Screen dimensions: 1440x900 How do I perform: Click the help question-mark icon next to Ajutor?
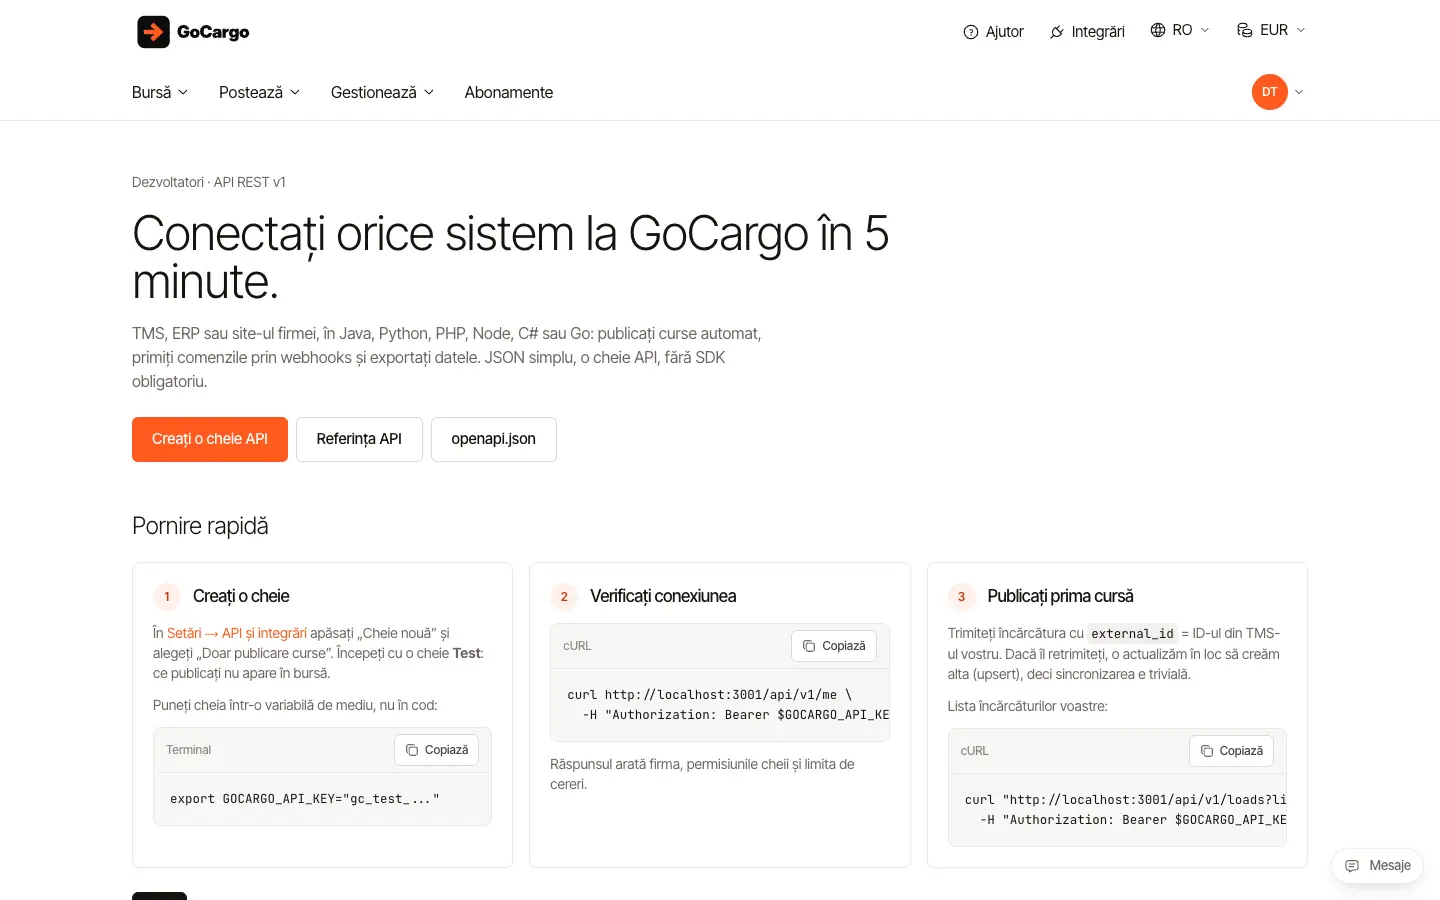[971, 32]
